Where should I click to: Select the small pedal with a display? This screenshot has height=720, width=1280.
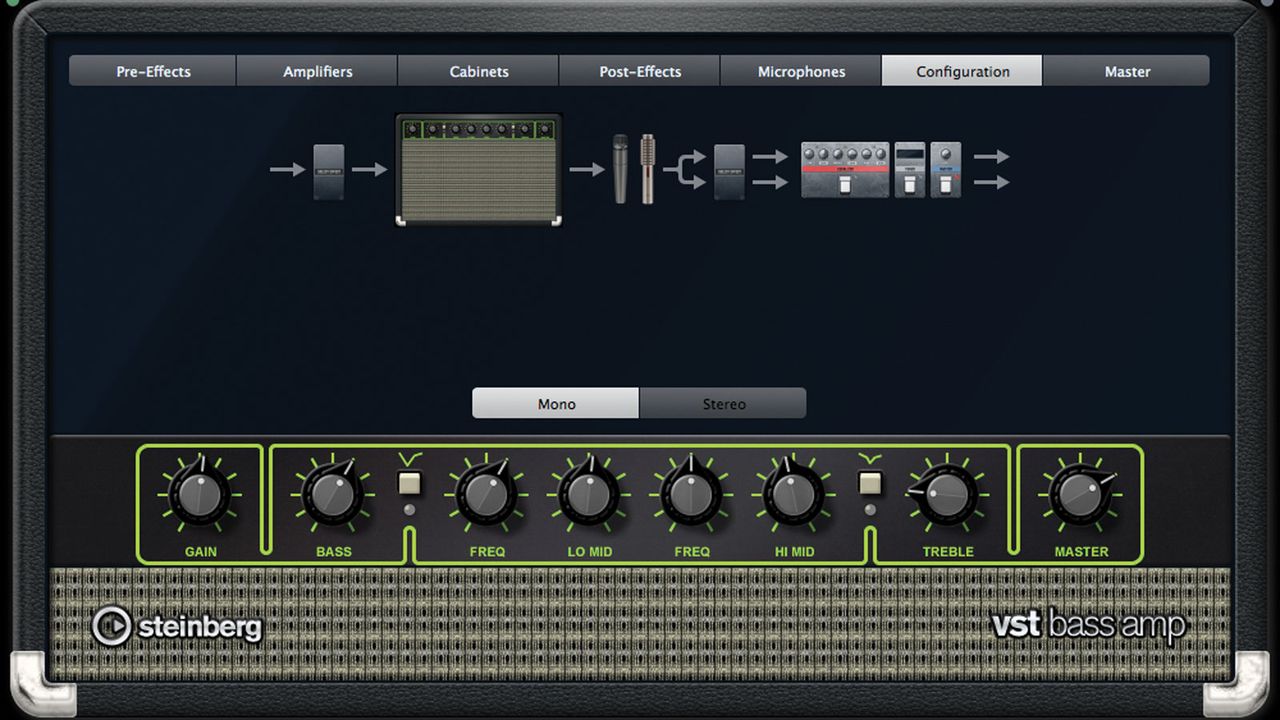909,169
